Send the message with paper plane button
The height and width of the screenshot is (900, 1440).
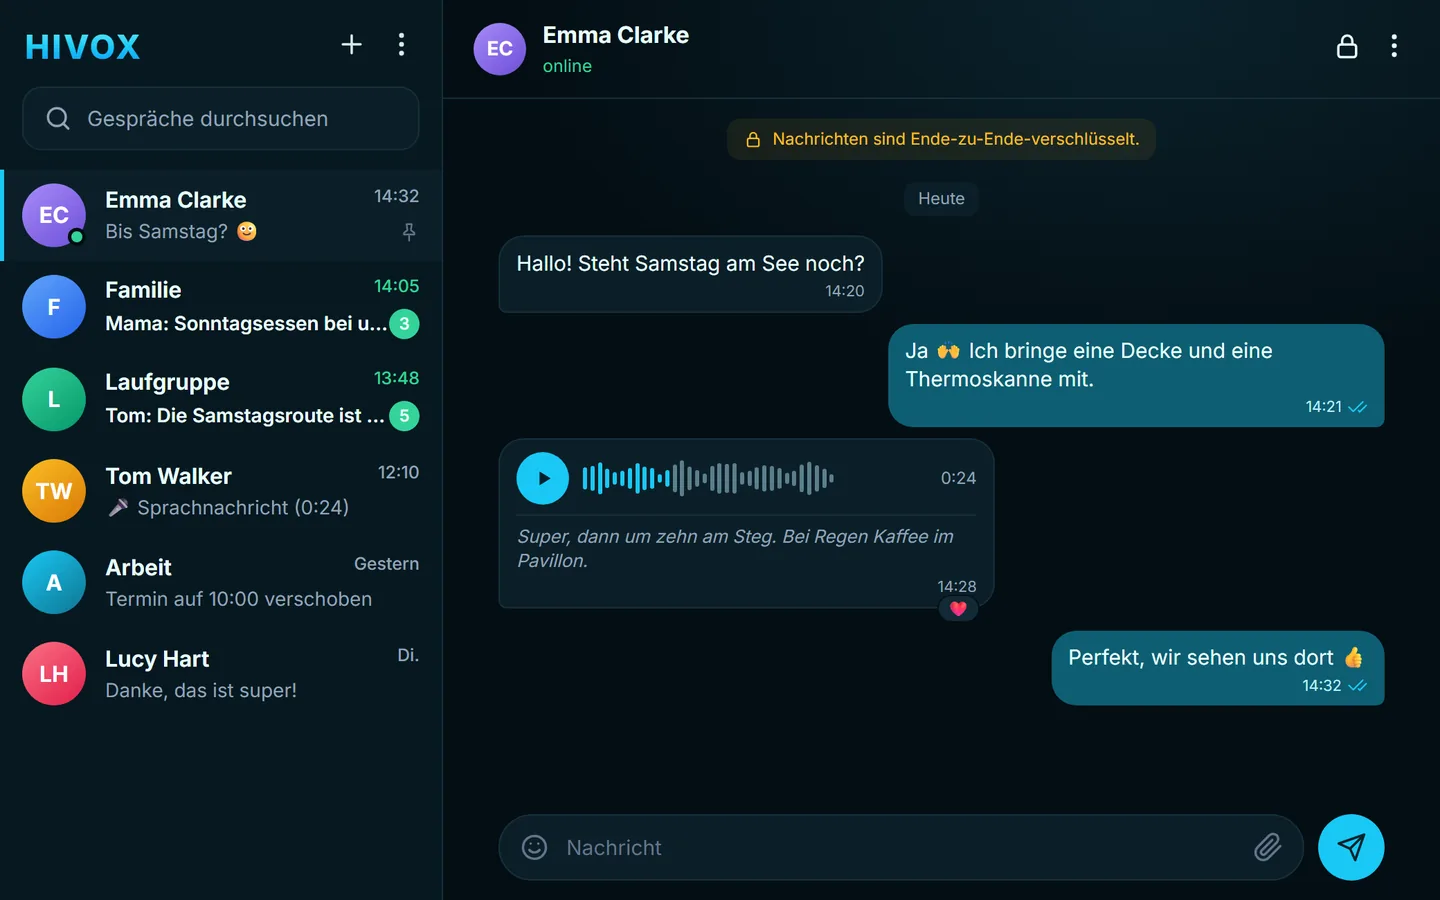pos(1351,847)
